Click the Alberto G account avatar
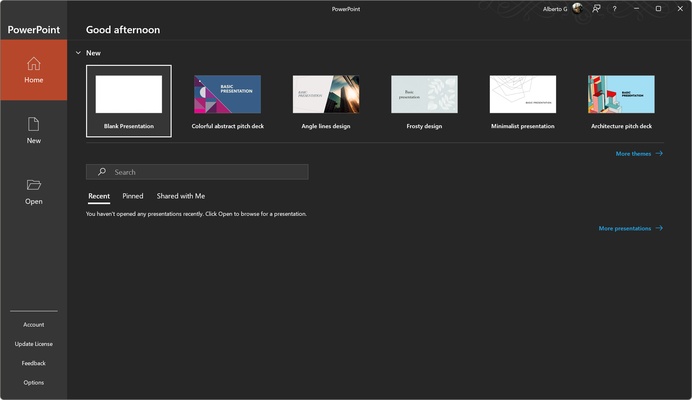The height and width of the screenshot is (400, 692). 577,8
